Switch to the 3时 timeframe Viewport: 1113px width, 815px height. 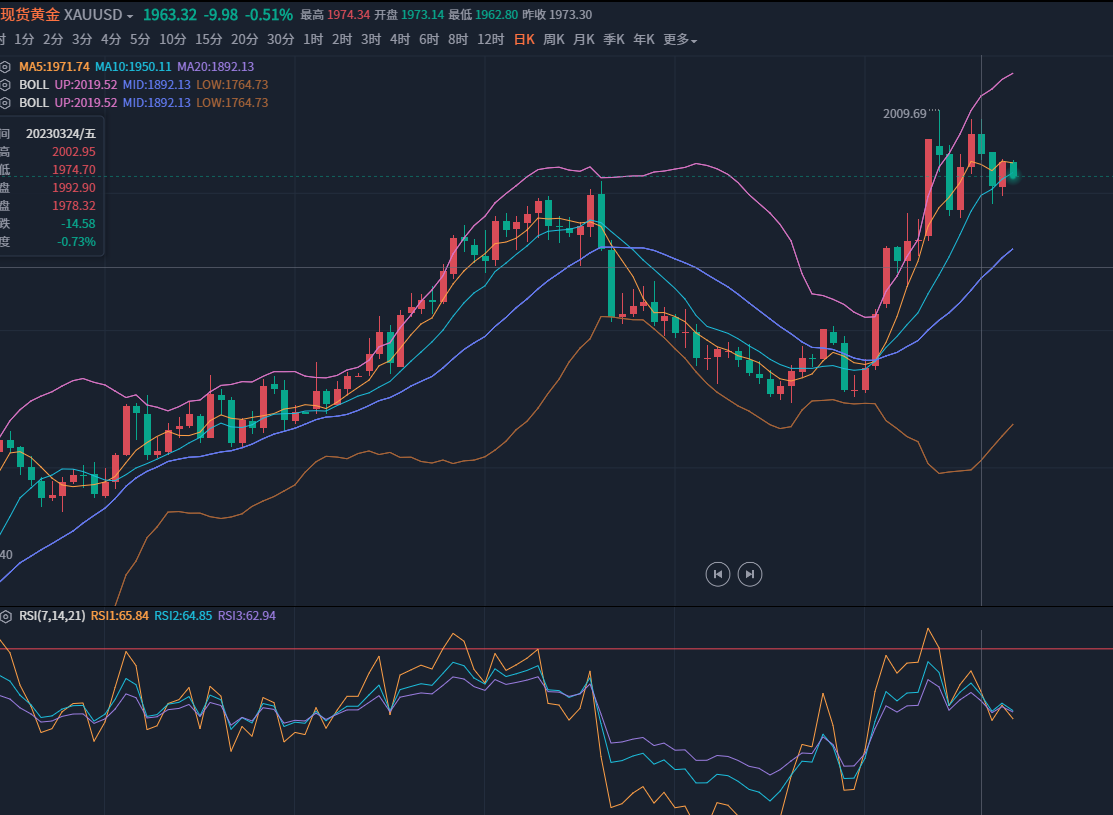coord(371,40)
